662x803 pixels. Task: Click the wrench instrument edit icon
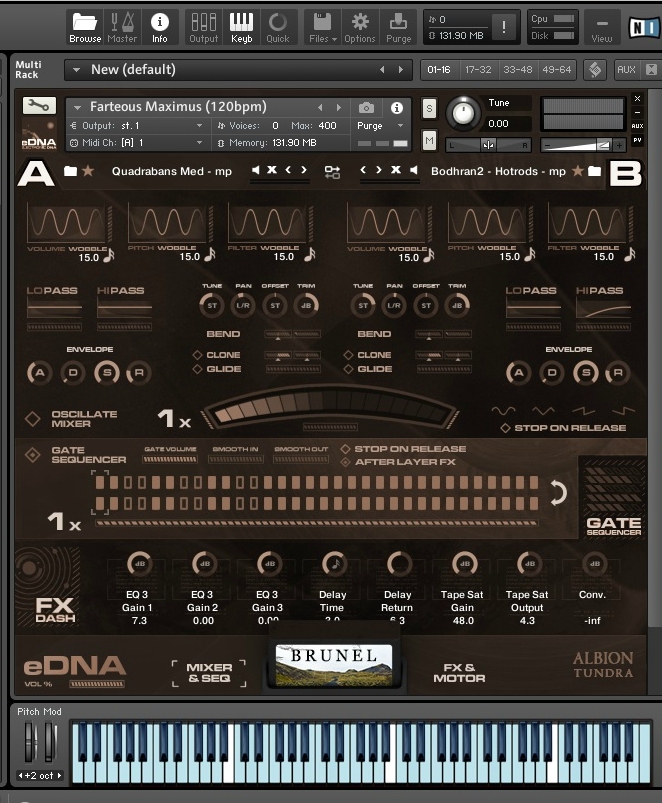click(39, 106)
